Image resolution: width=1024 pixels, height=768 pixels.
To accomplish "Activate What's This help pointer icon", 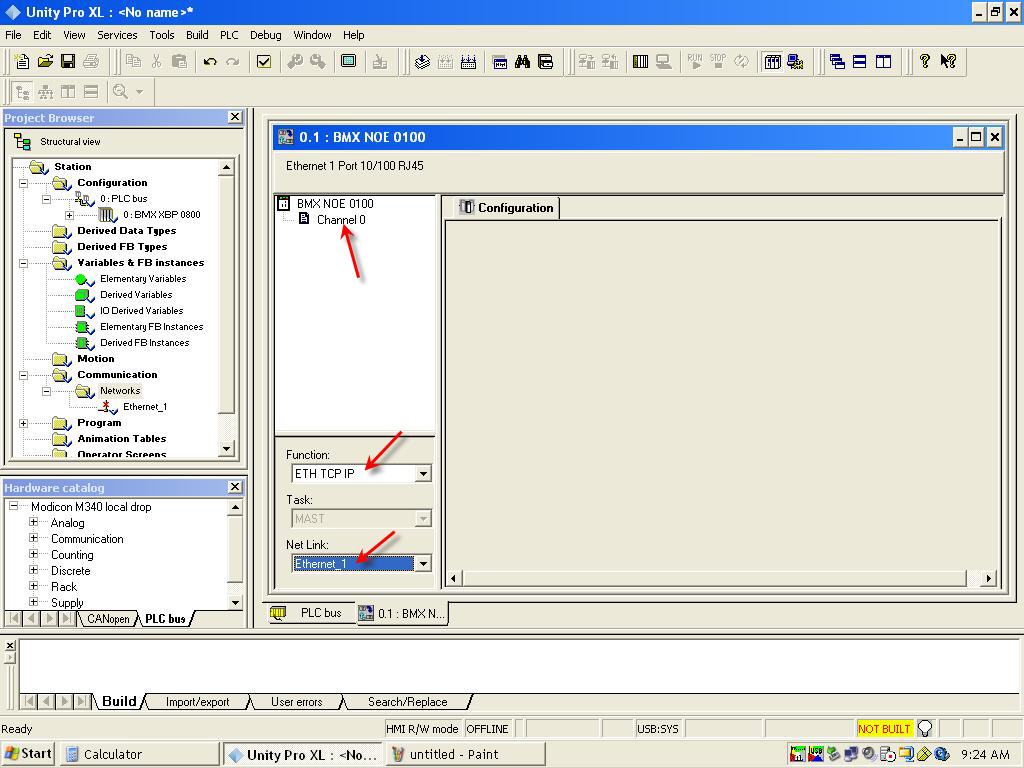I will click(x=948, y=61).
